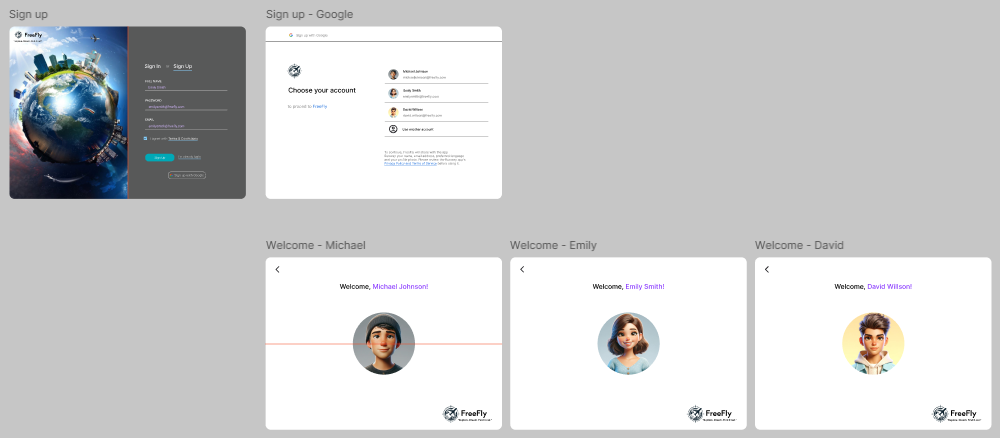Click the 'Use another account' person icon
This screenshot has height=438, width=1000.
tap(393, 129)
